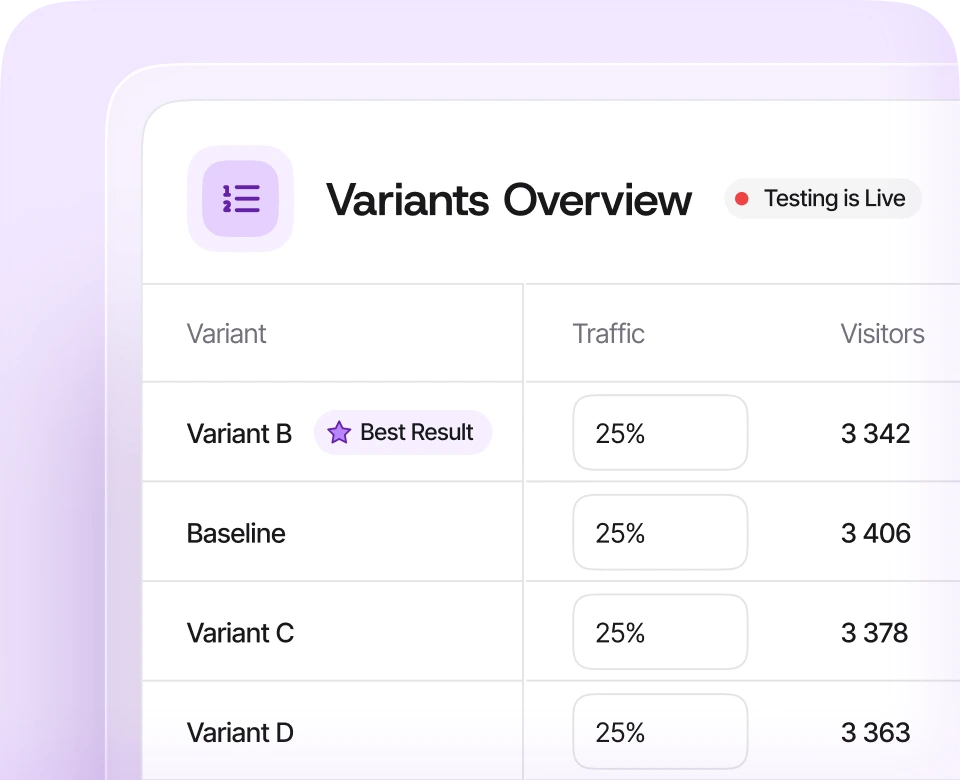Viewport: 960px width, 780px height.
Task: Click visitors value 3 363
Action: click(876, 732)
